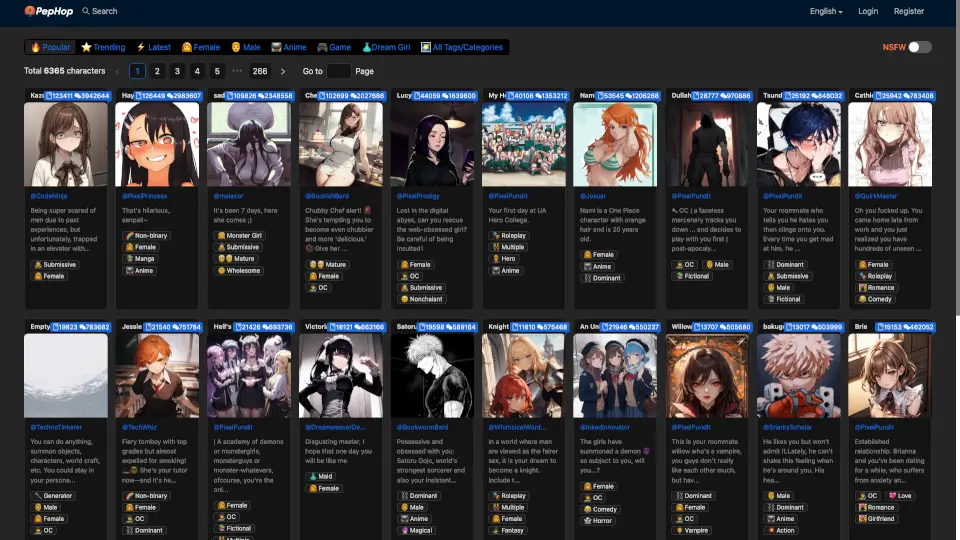Go to next page using right arrow
This screenshot has height=540, width=960.
[x=283, y=71]
